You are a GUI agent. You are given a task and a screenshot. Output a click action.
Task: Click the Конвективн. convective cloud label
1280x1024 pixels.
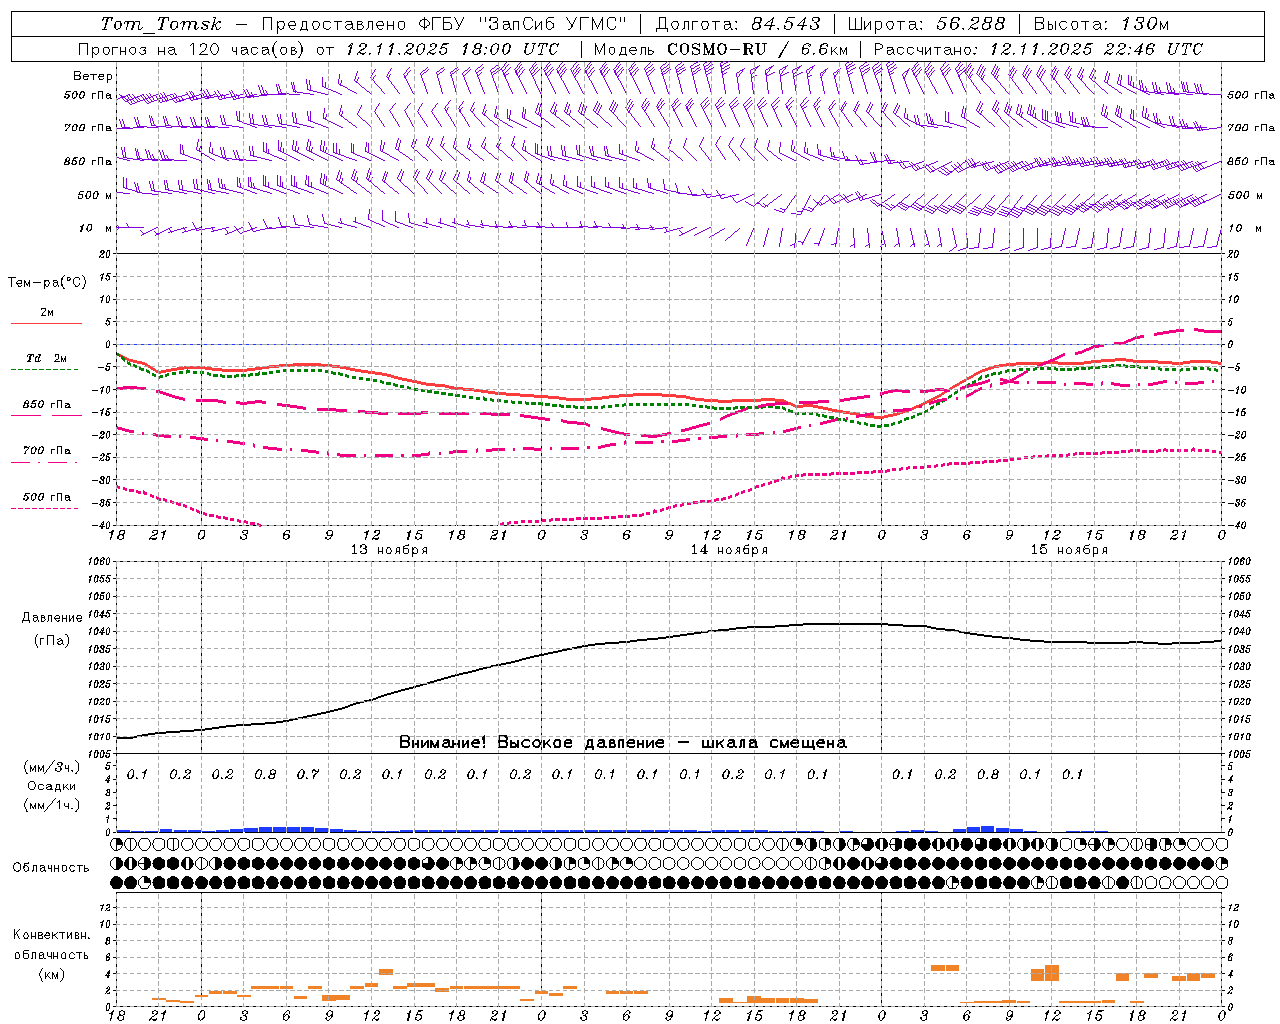(52, 935)
